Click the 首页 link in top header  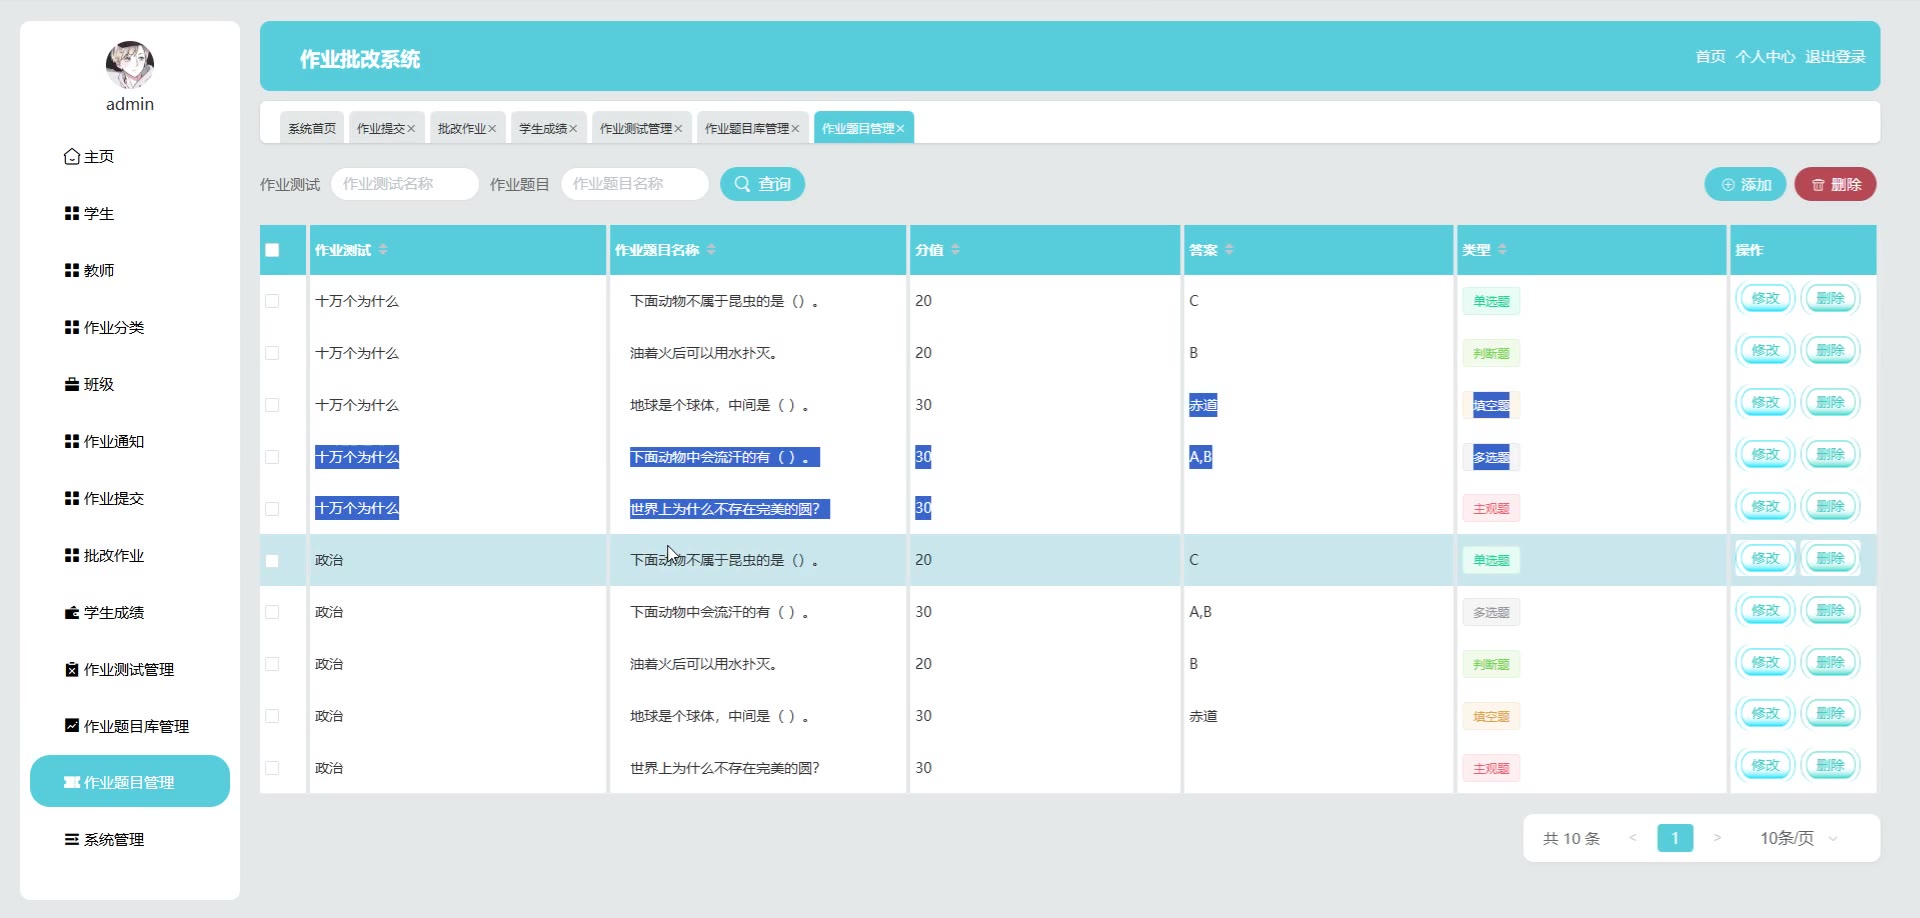(x=1710, y=57)
